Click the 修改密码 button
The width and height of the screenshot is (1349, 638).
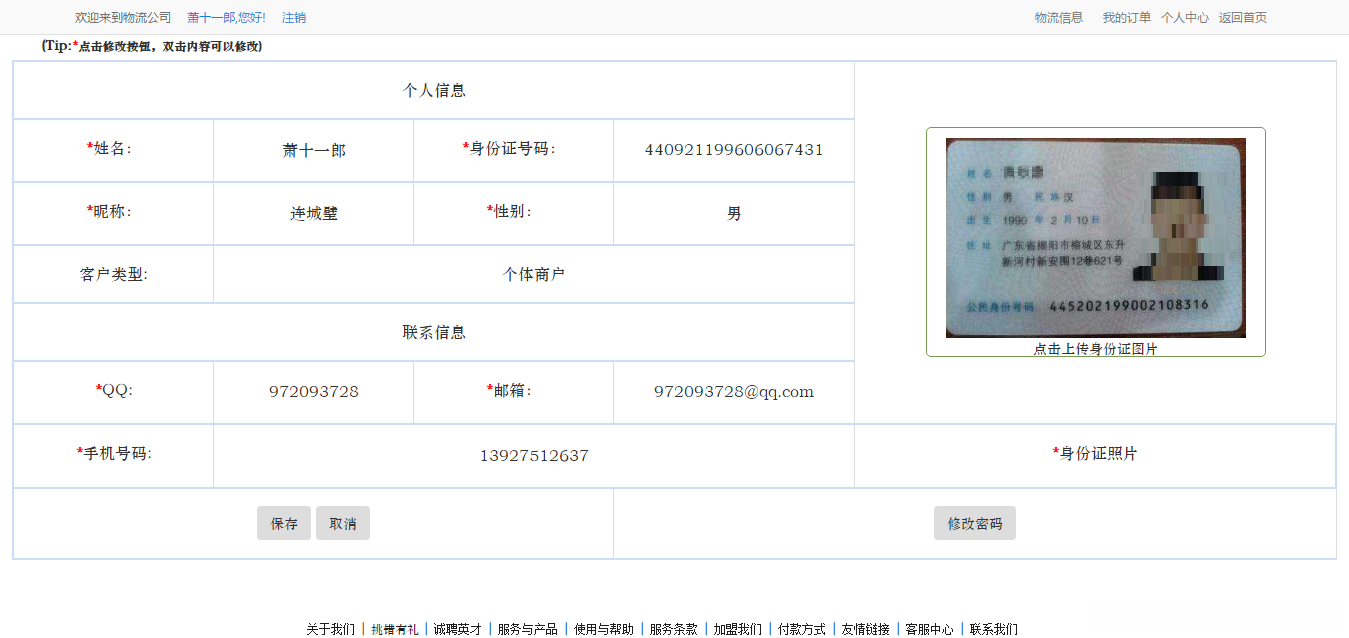pos(975,523)
